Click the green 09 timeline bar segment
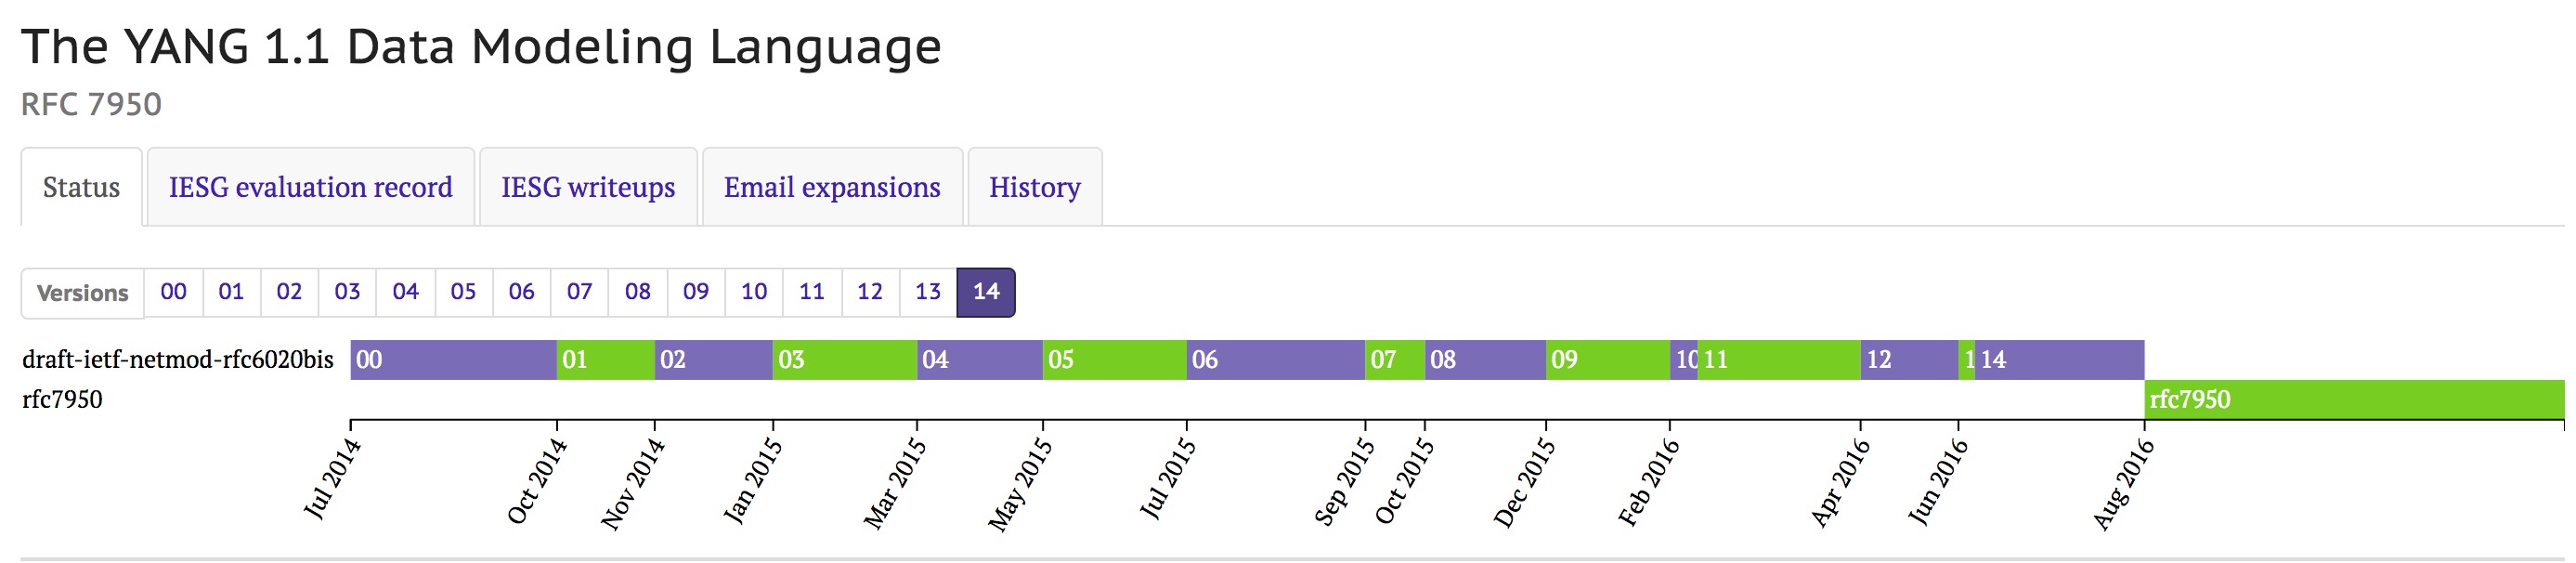This screenshot has height=563, width=2576. 1607,360
